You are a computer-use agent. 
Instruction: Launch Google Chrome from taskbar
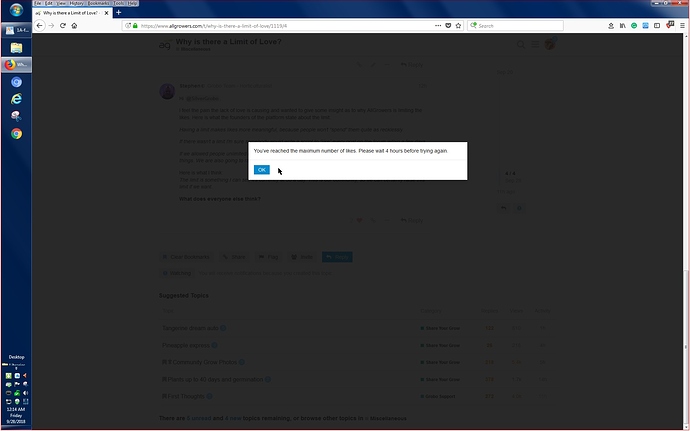point(16,133)
